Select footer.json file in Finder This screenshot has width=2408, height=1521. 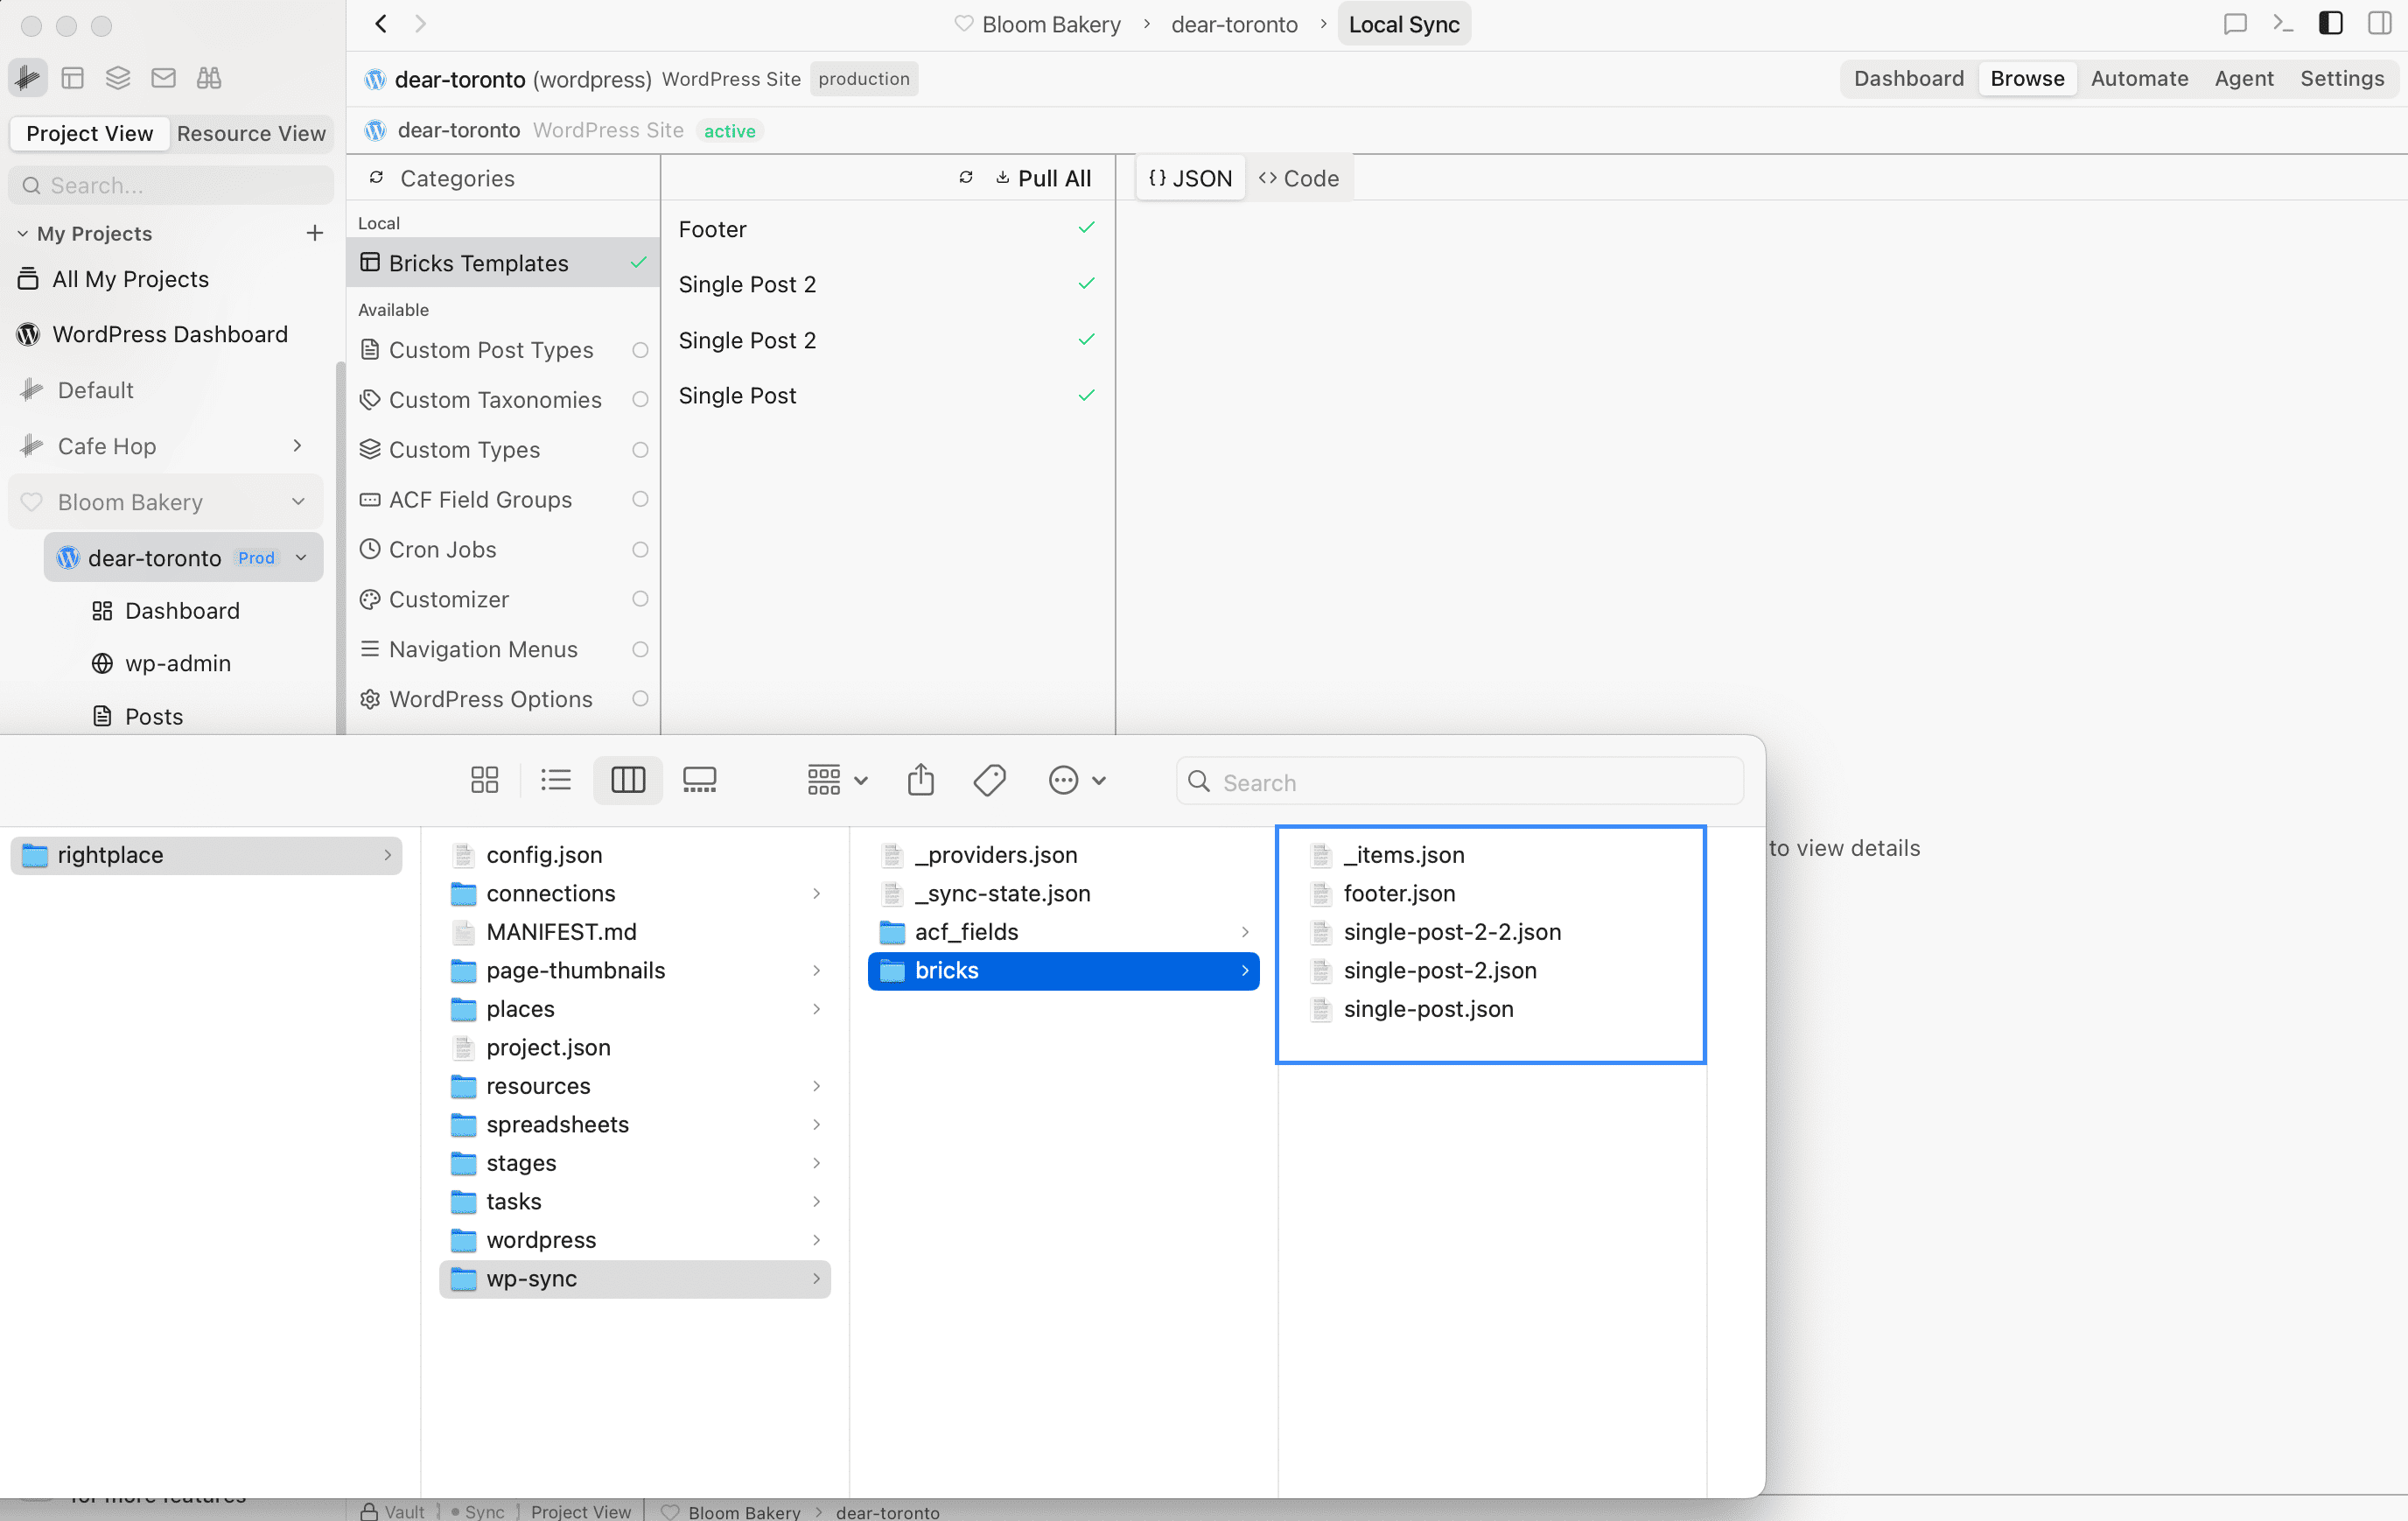click(1398, 893)
